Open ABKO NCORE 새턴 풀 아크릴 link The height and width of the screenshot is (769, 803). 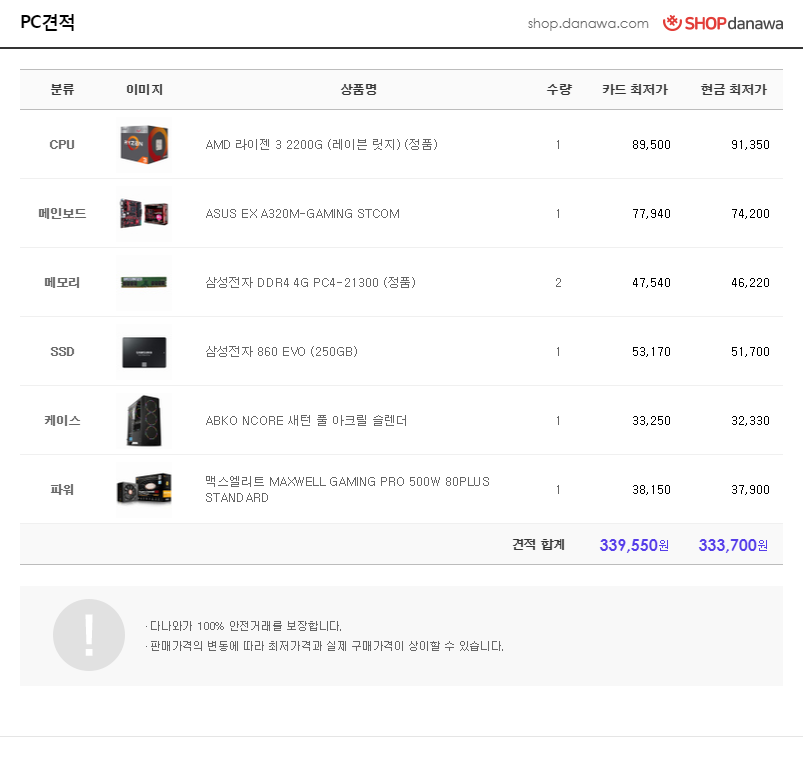306,421
